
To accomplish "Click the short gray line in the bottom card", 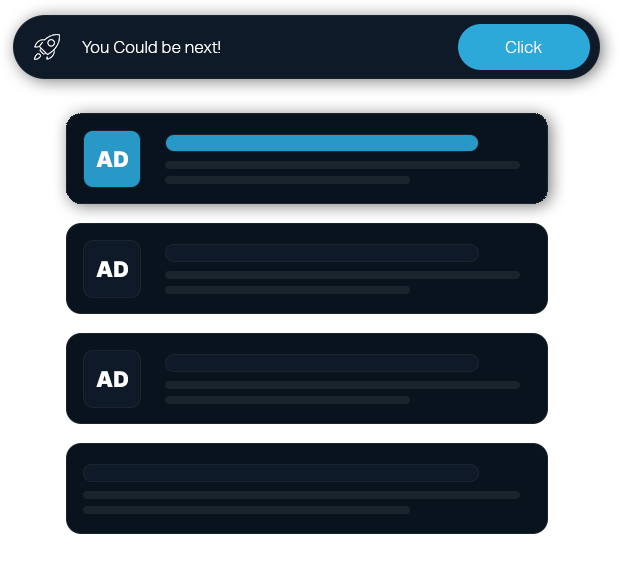I will point(246,510).
